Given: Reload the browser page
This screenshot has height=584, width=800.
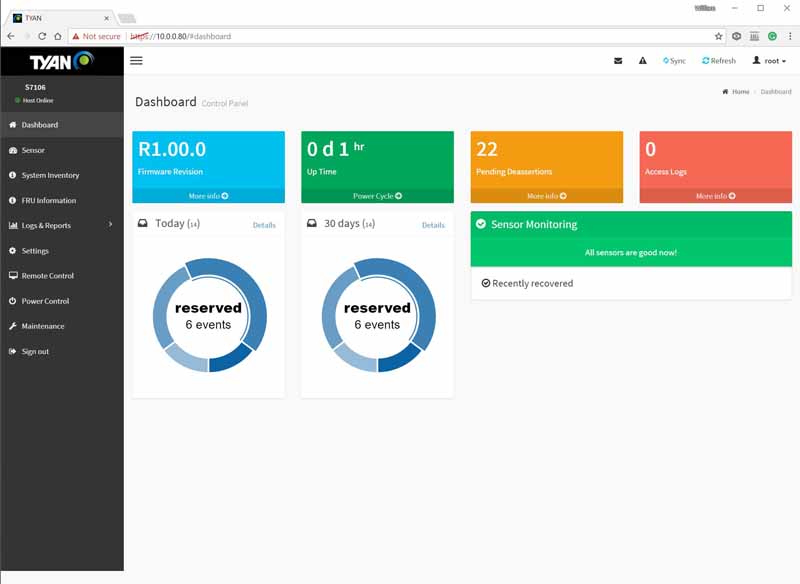Looking at the screenshot, I should [42, 36].
